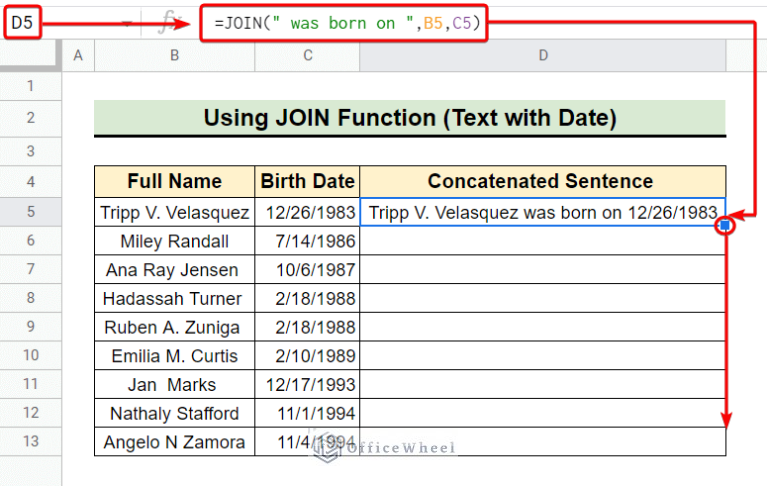Click the blue fill handle on D5
Screen dimensions: 767x486
tap(724, 227)
